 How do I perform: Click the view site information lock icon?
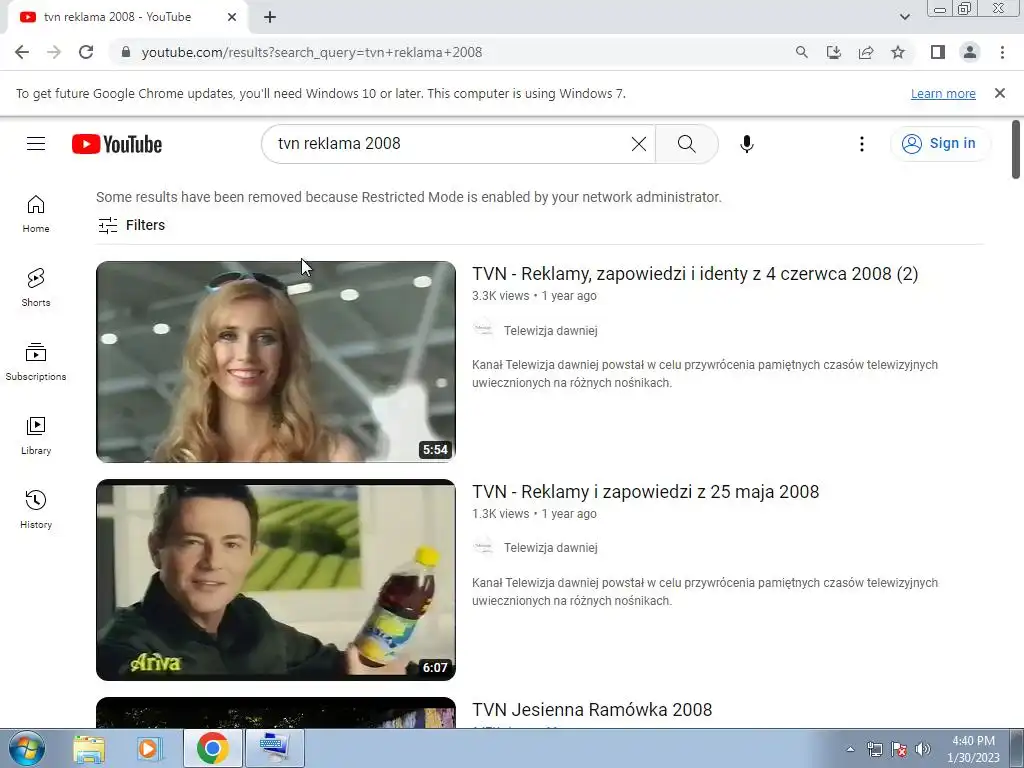point(126,52)
